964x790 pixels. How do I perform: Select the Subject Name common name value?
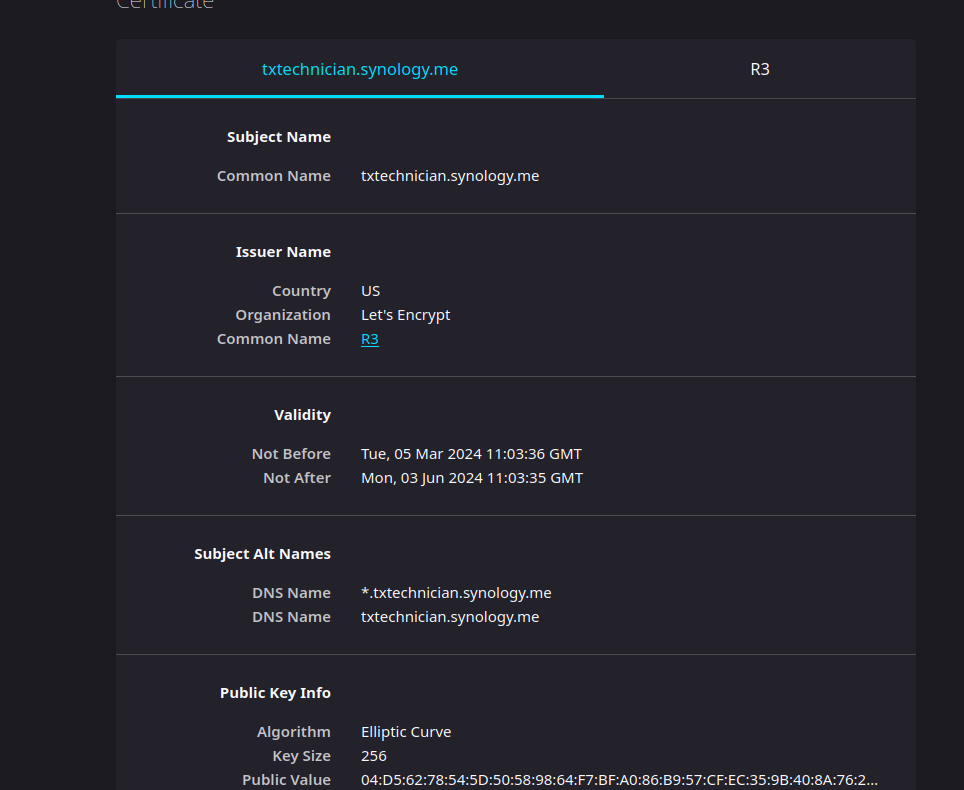449,176
